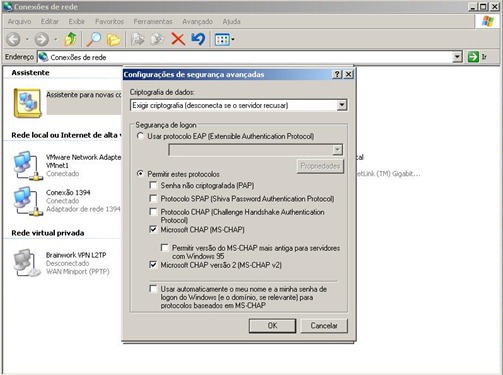Enable Senha não criptografada (PAP) checkbox
Image resolution: width=503 pixels, height=375 pixels.
coord(153,185)
